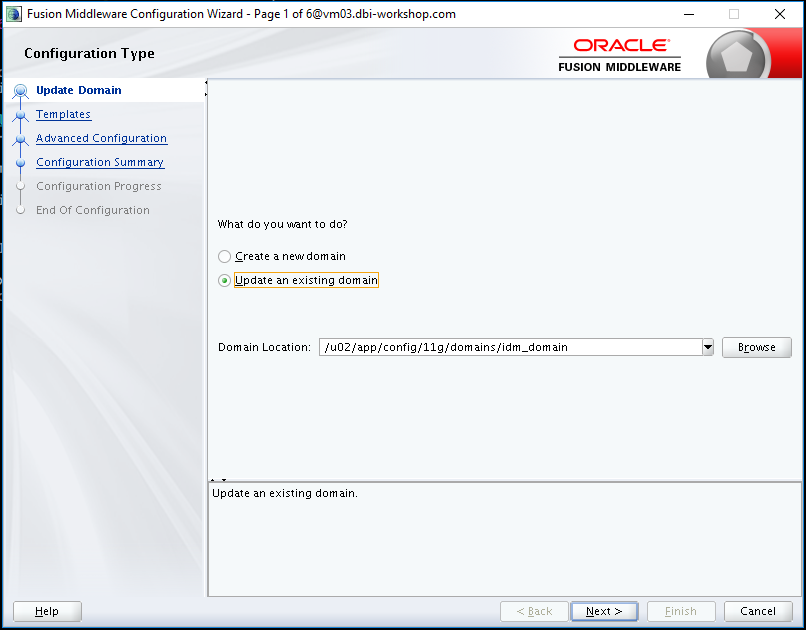Click Browse to choose a domain folder
Screen dimensions: 806x630
click(757, 347)
